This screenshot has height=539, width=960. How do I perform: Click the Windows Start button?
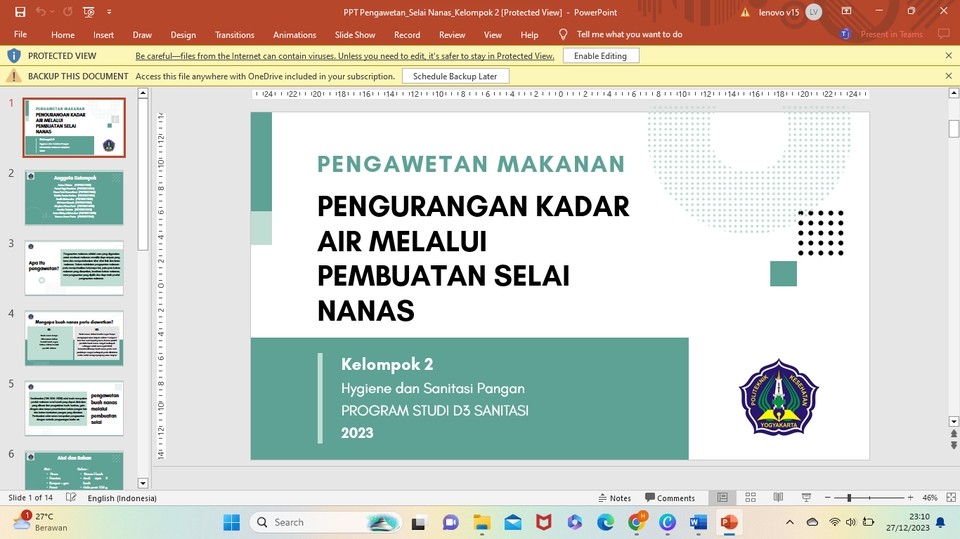(231, 522)
